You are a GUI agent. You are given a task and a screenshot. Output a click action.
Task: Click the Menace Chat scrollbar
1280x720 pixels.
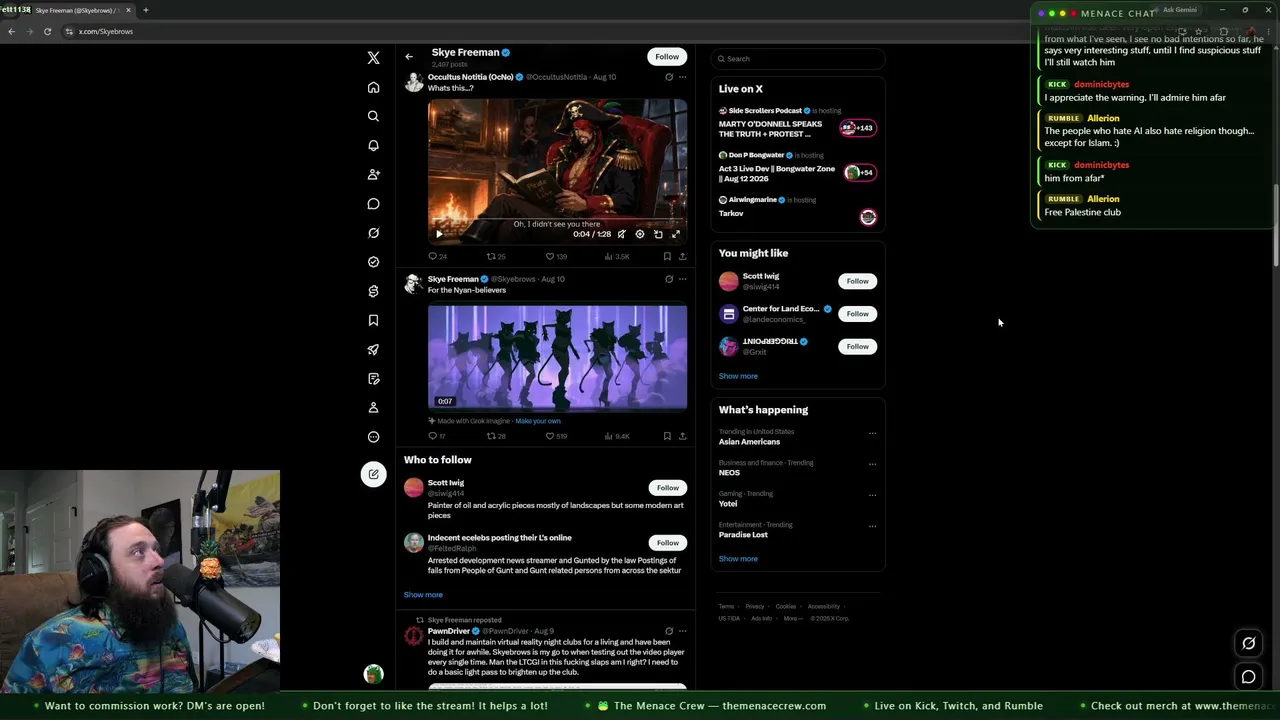[1275, 225]
